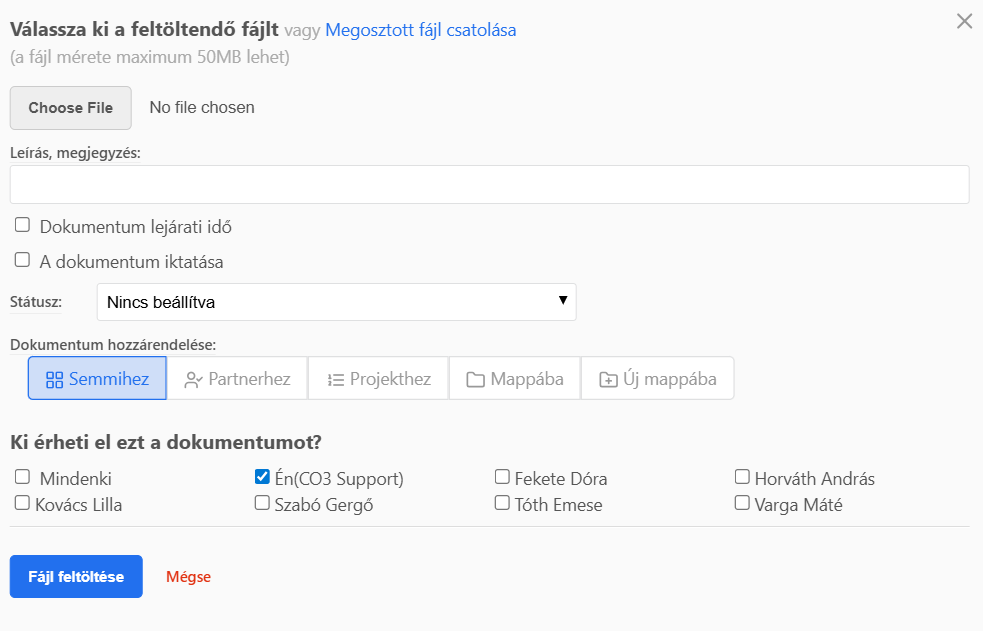
Task: Enable Dokumentum lejárati idő checkbox
Action: pyautogui.click(x=22, y=225)
